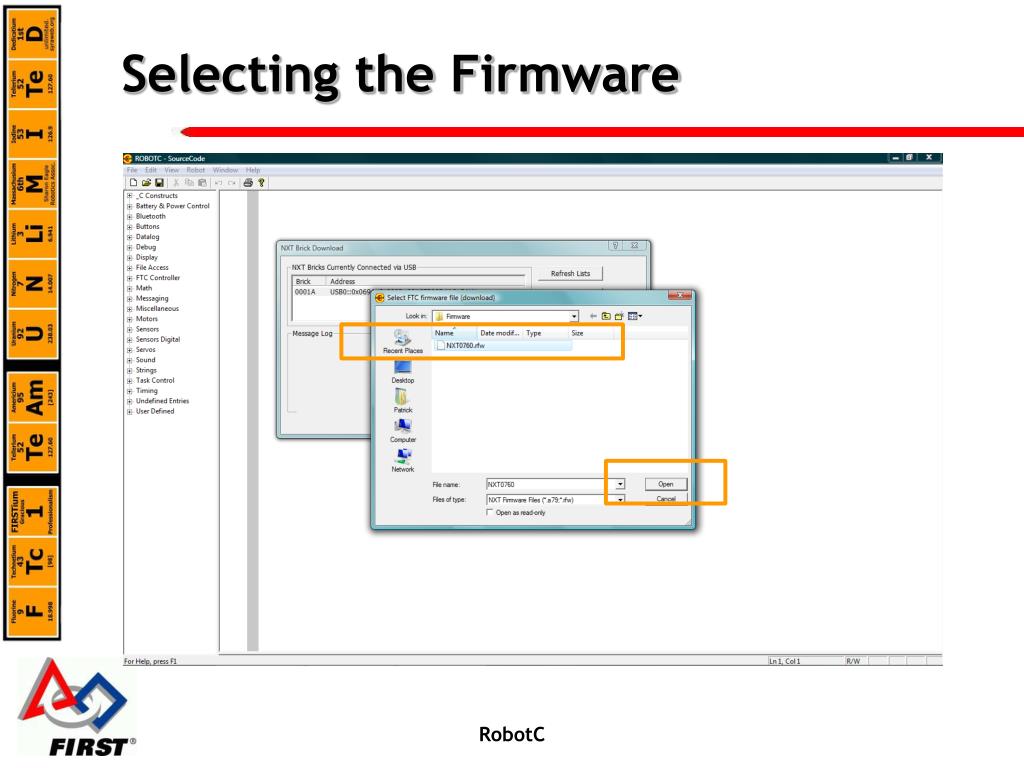Expand the Debug tree node
The height and width of the screenshot is (768, 1024).
(129, 248)
